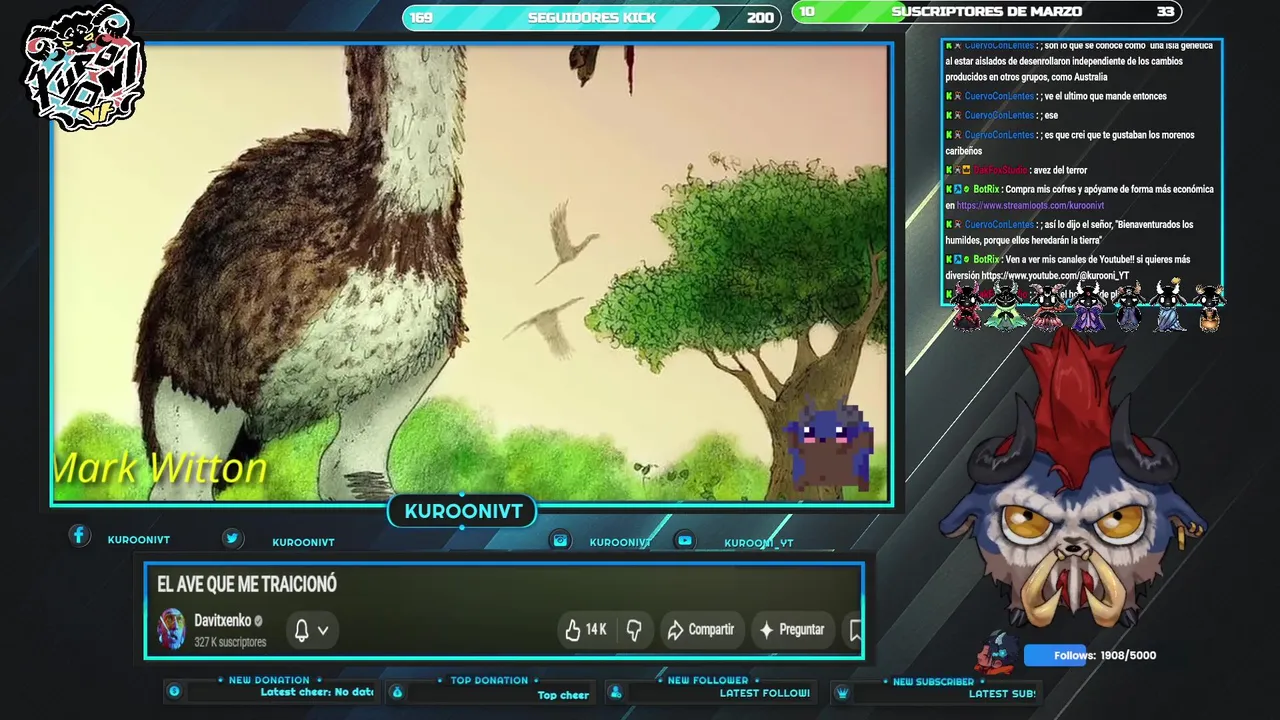Click the video title EL AVE QUE ME TRAICIONÓ
Screen dimensions: 1280x720
247,584
